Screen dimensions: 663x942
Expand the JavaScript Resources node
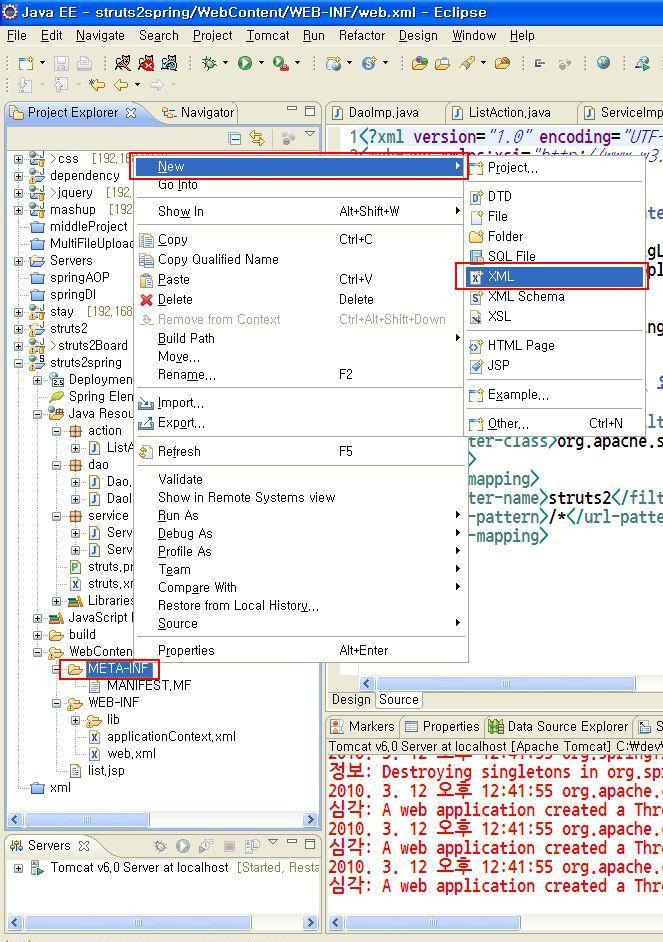pyautogui.click(x=37, y=618)
